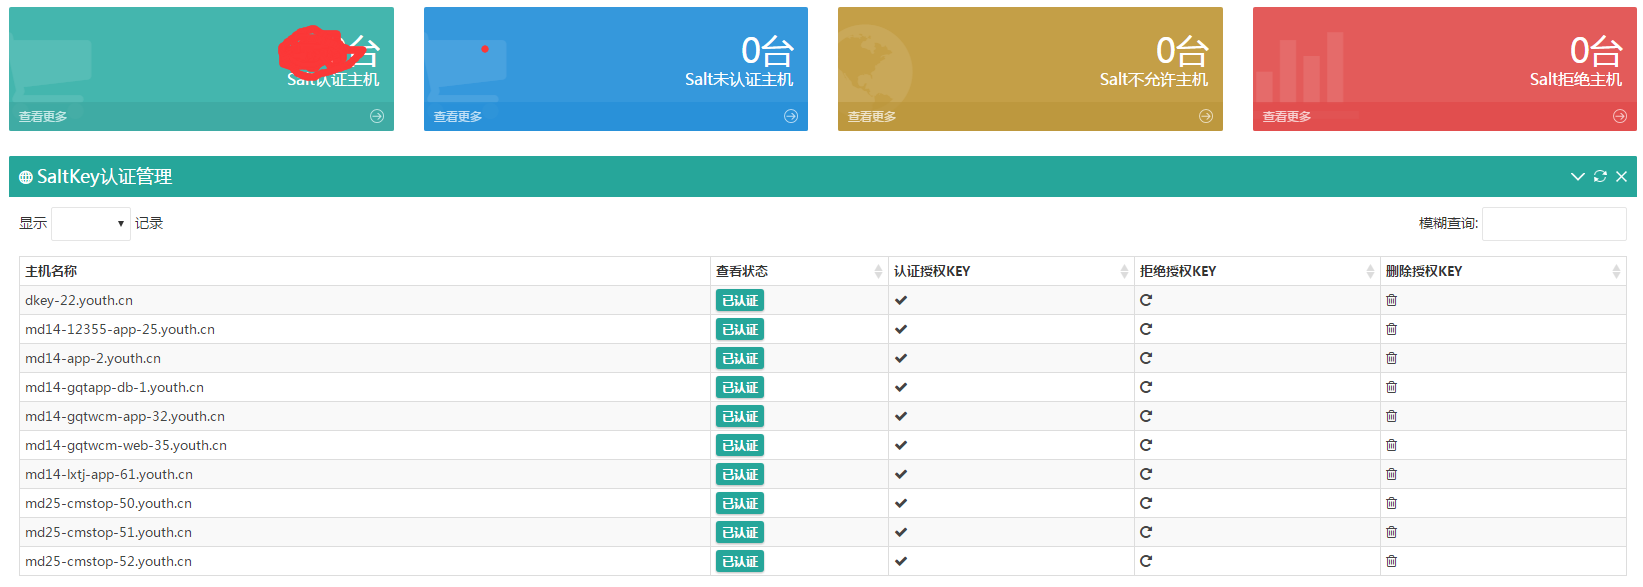The width and height of the screenshot is (1643, 587).
Task: Select hostname md14-gqtwcm-web-35.youth.cn
Action: 126,445
